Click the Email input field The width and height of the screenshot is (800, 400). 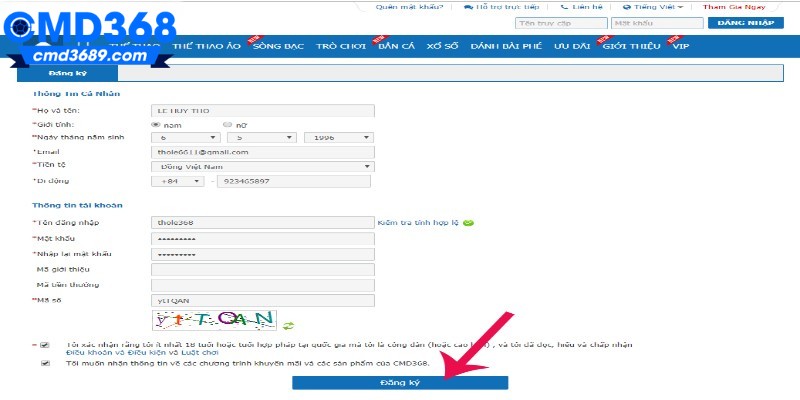coord(262,152)
